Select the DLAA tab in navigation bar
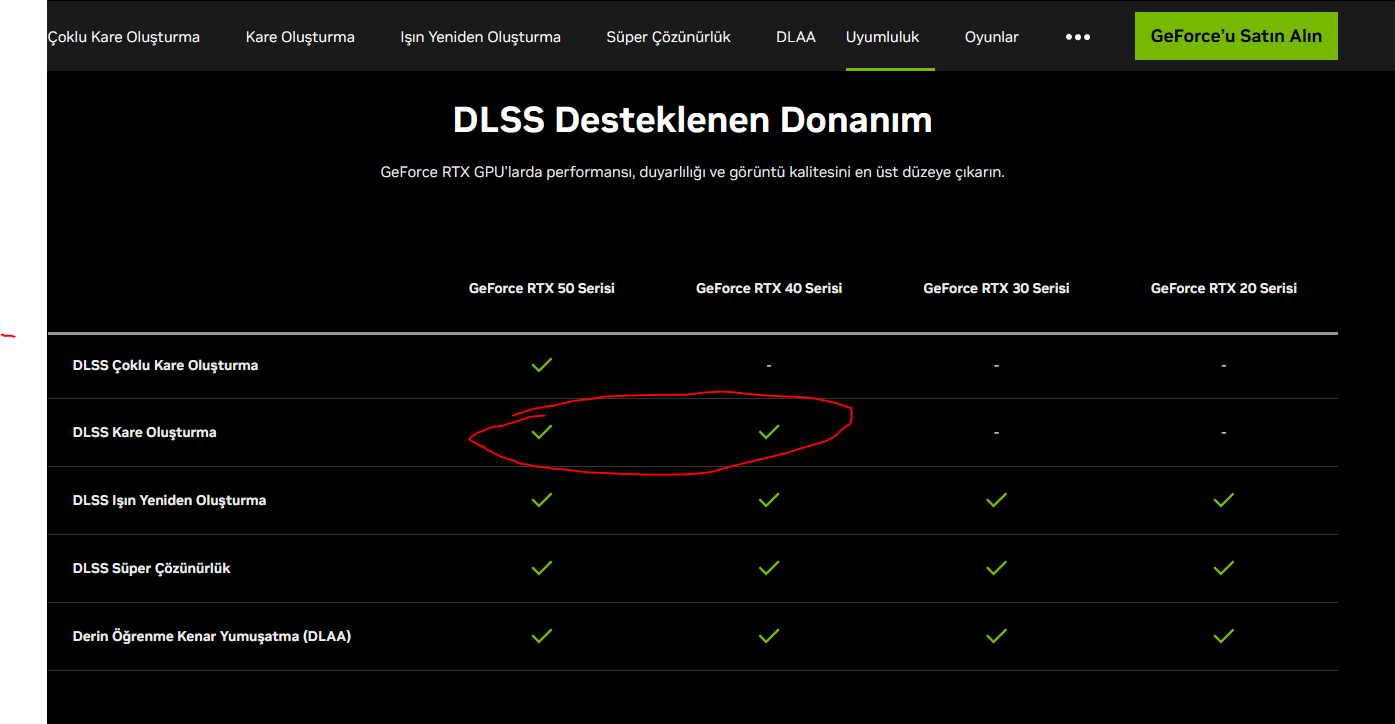1395x724 pixels. click(796, 37)
